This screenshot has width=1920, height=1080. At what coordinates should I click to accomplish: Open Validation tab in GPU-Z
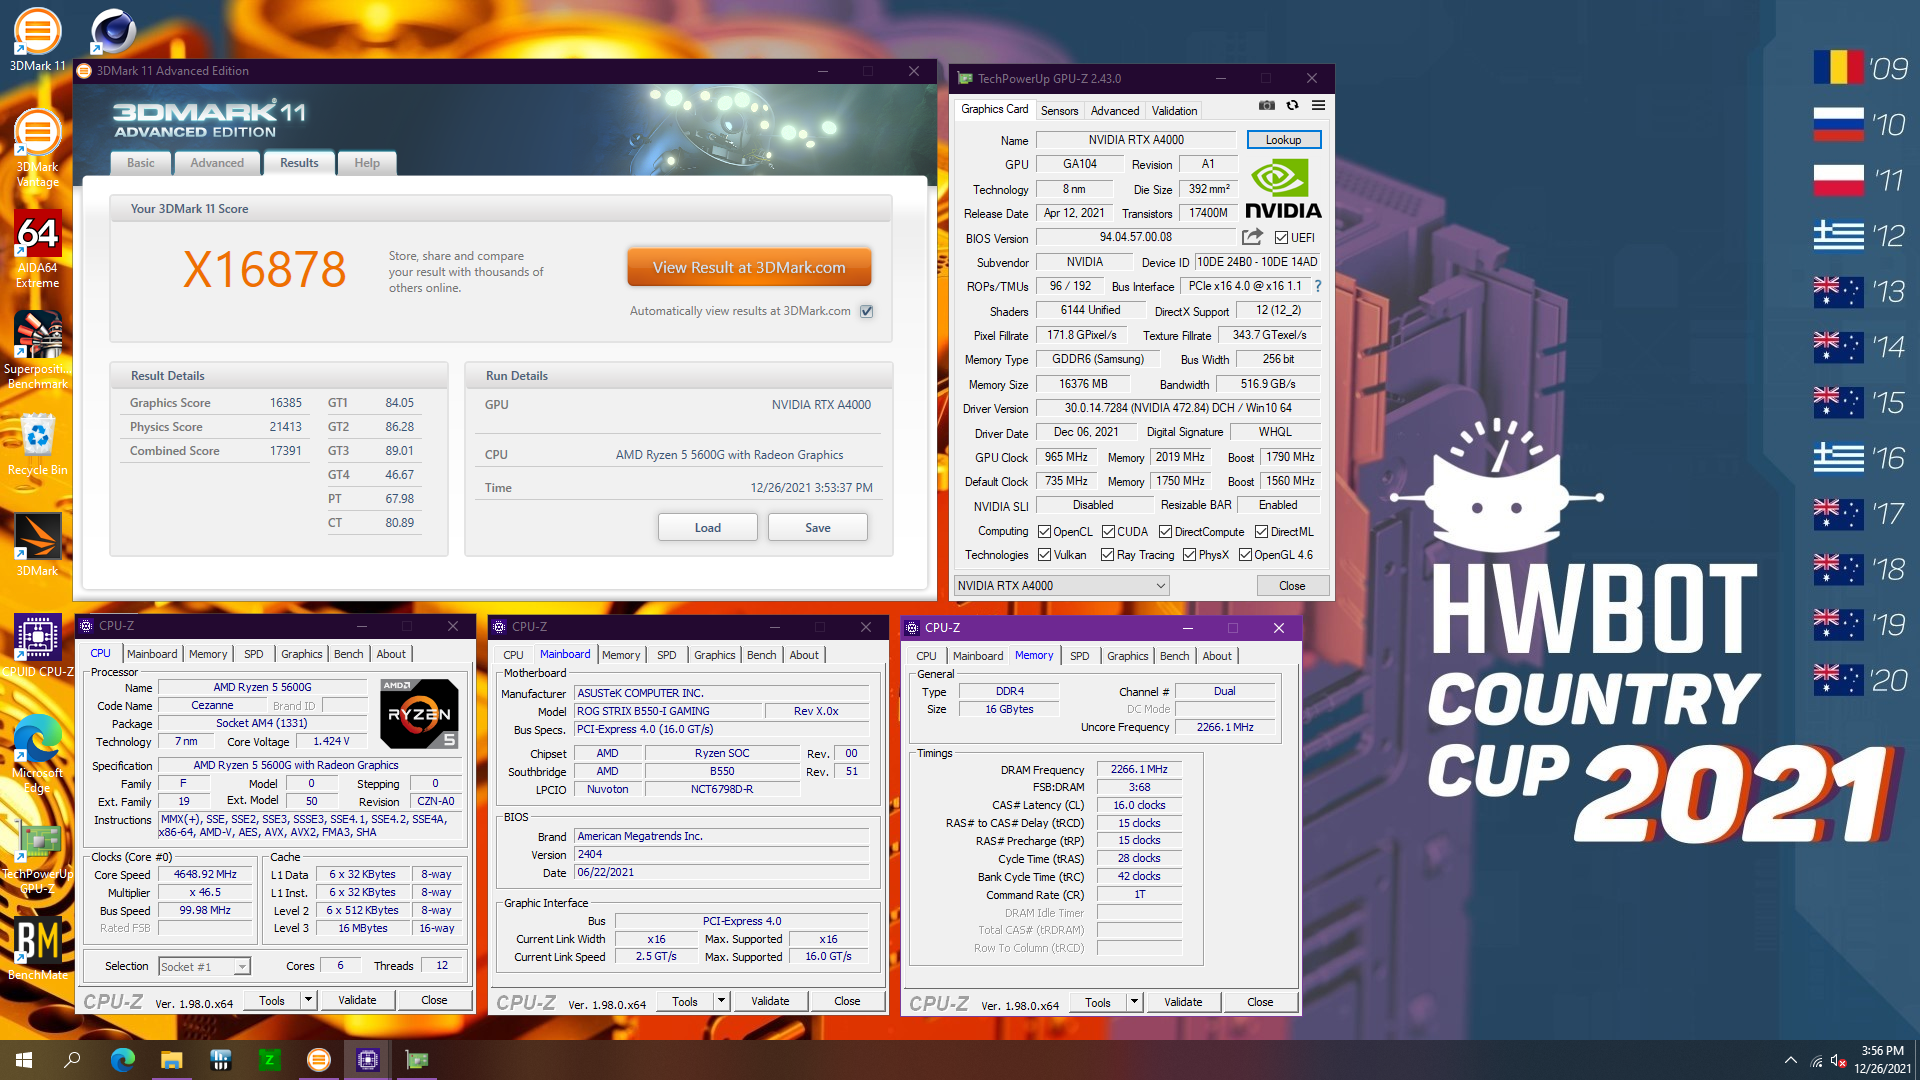(1174, 111)
